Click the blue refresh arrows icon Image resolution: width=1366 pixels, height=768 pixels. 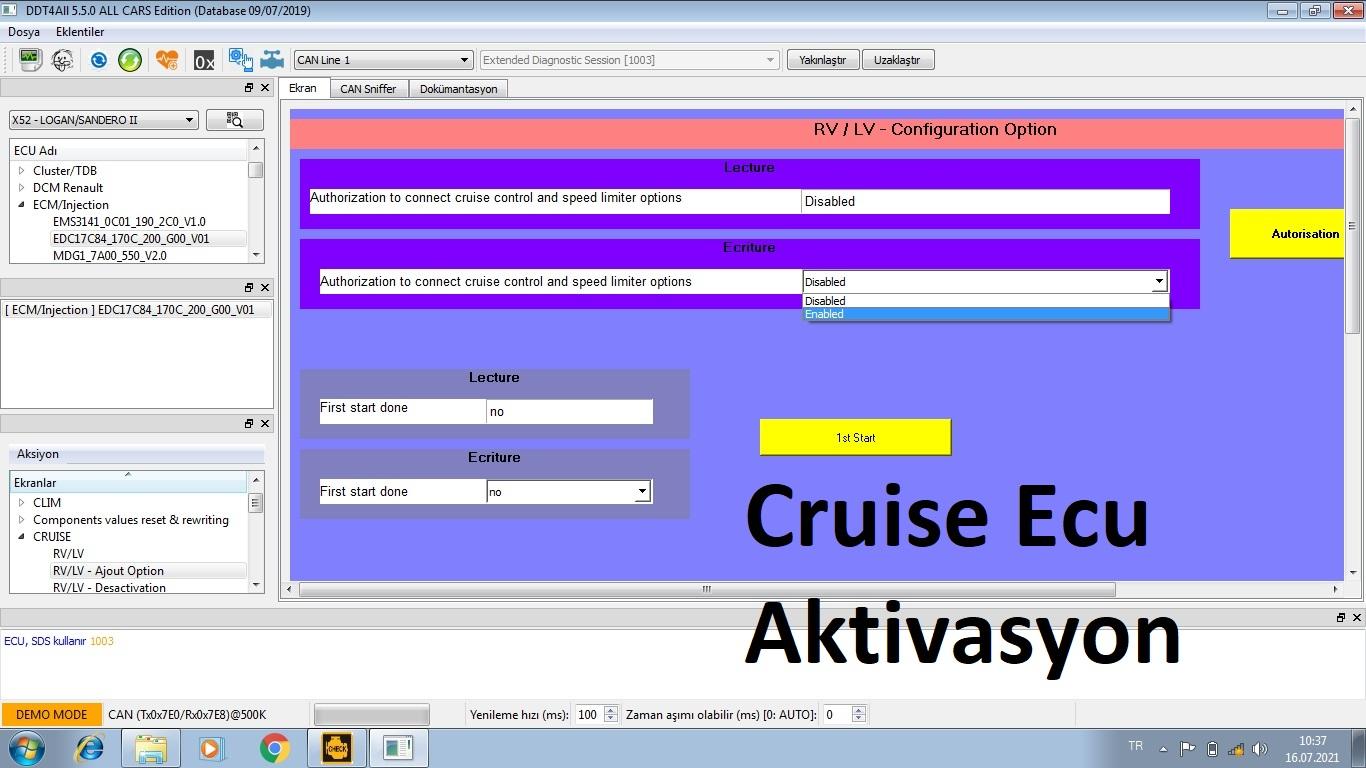[x=98, y=60]
